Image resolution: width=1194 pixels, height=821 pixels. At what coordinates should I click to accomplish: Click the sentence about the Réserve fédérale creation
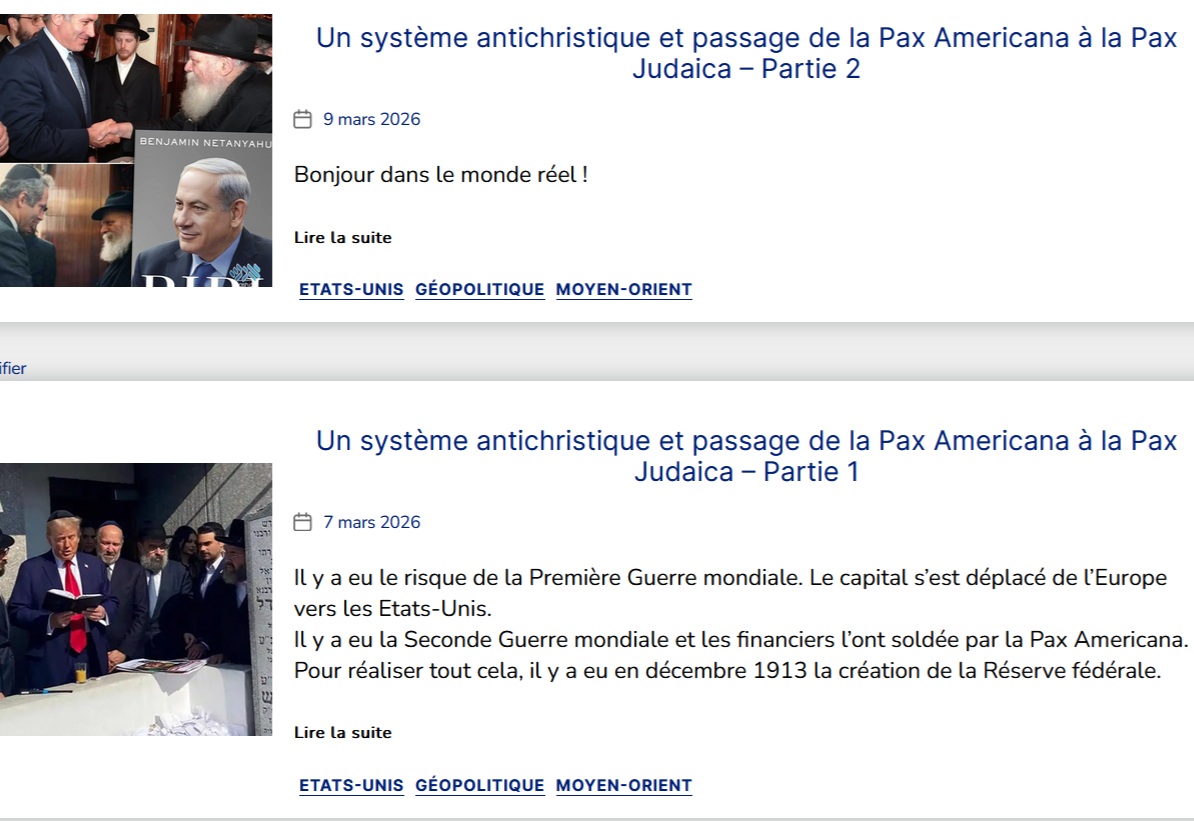point(727,671)
